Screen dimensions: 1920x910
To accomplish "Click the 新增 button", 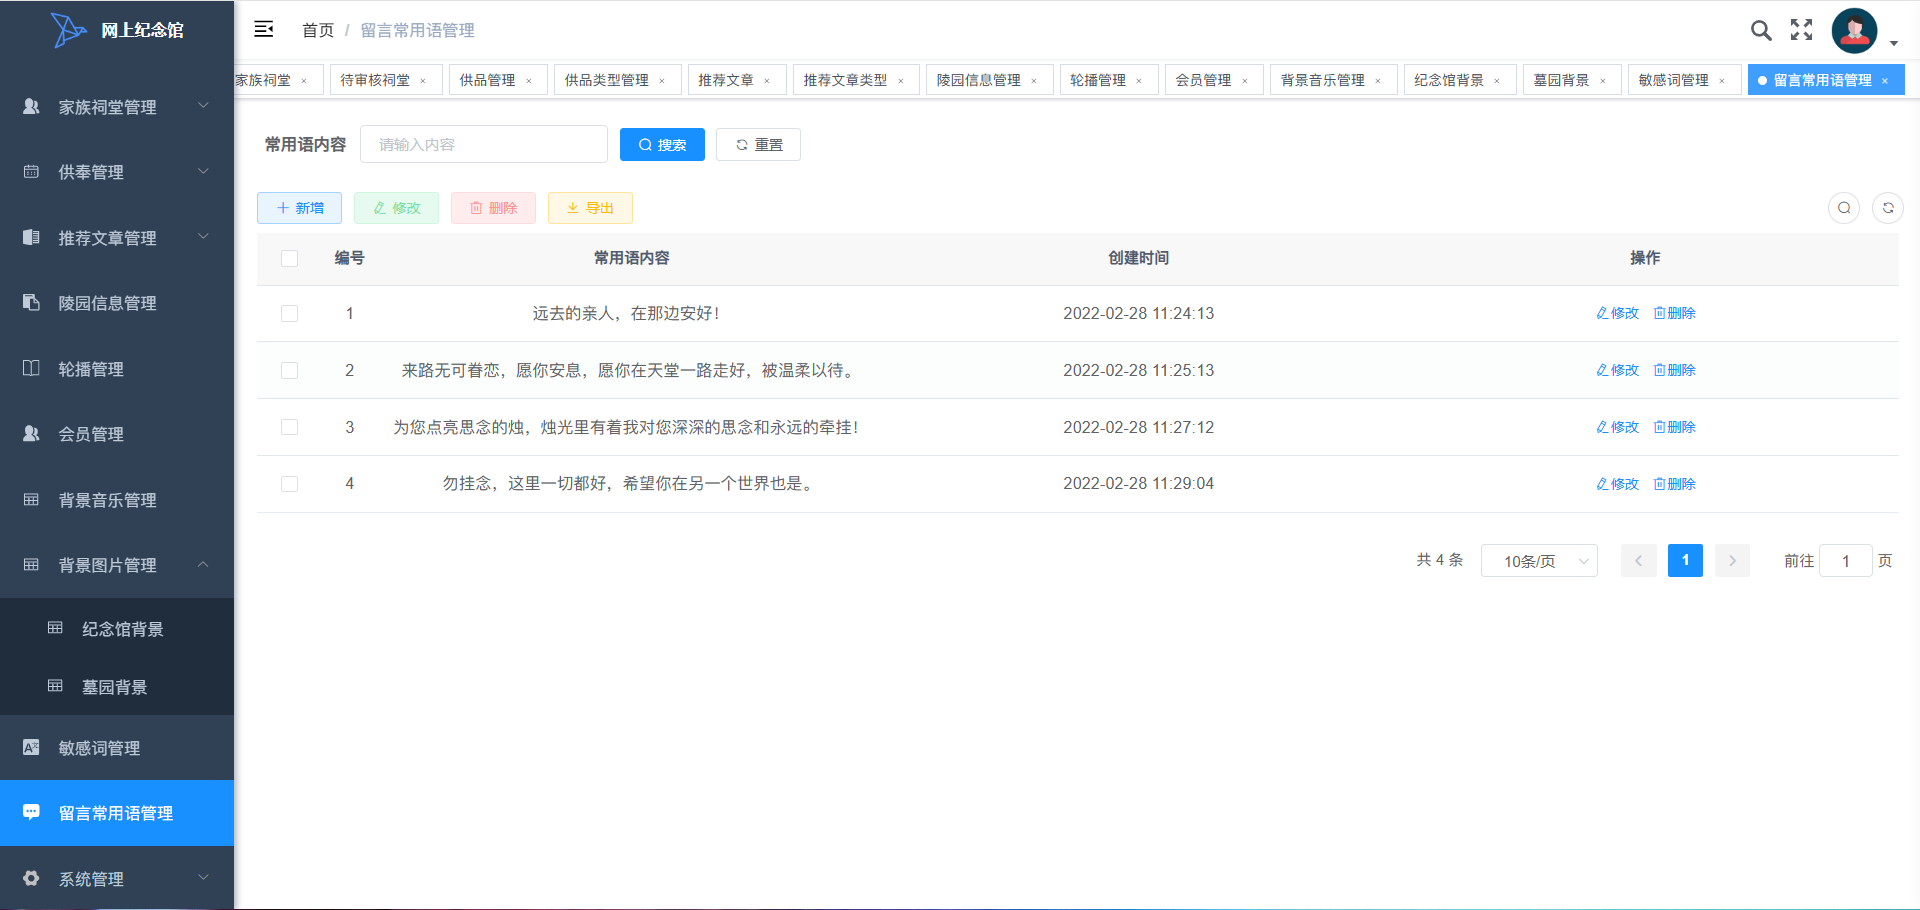I will tap(299, 208).
